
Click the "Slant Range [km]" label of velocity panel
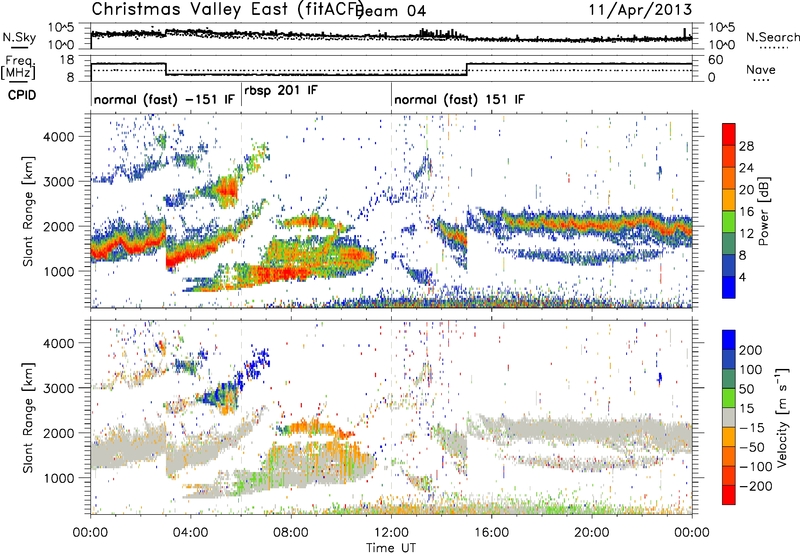28,418
